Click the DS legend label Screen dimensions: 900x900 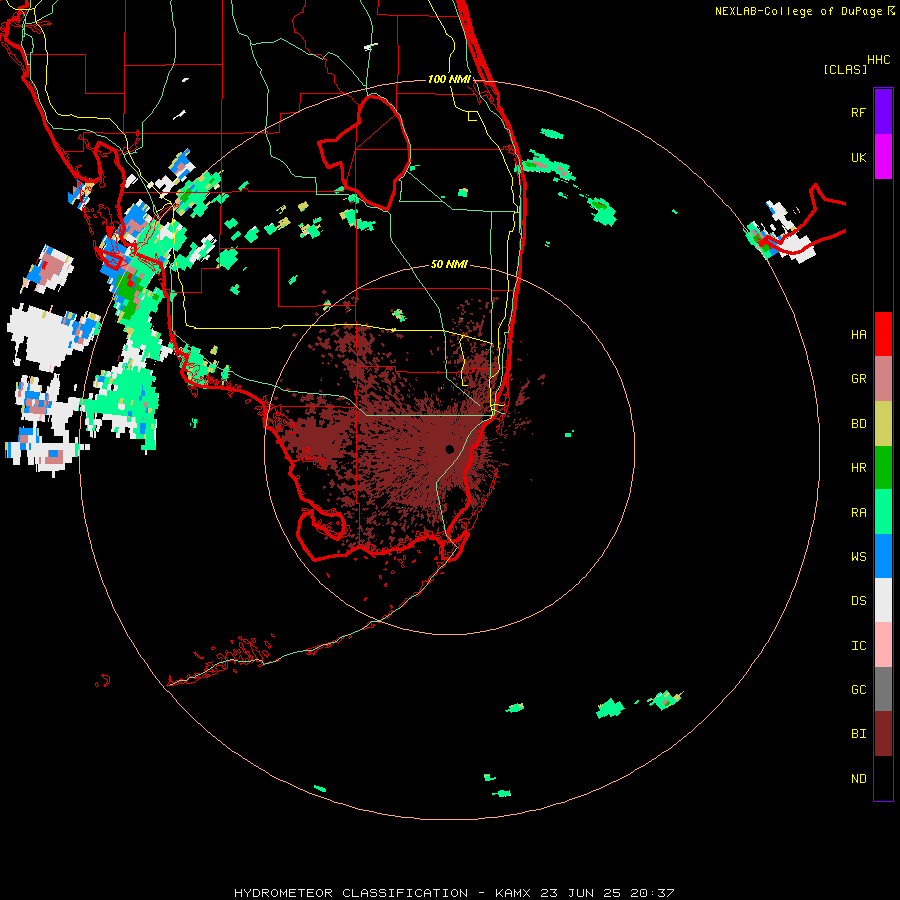[858, 600]
